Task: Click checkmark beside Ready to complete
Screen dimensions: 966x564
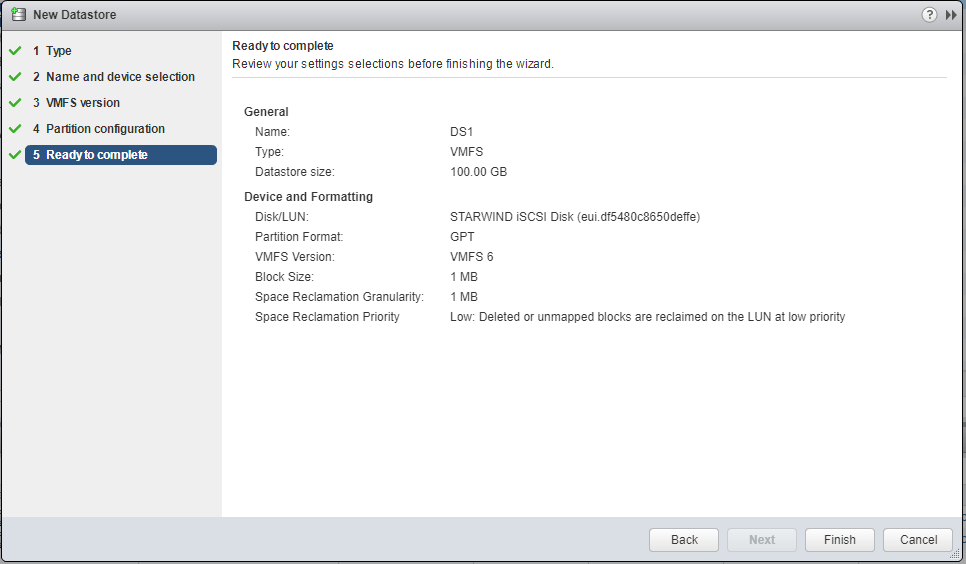Action: [x=14, y=155]
